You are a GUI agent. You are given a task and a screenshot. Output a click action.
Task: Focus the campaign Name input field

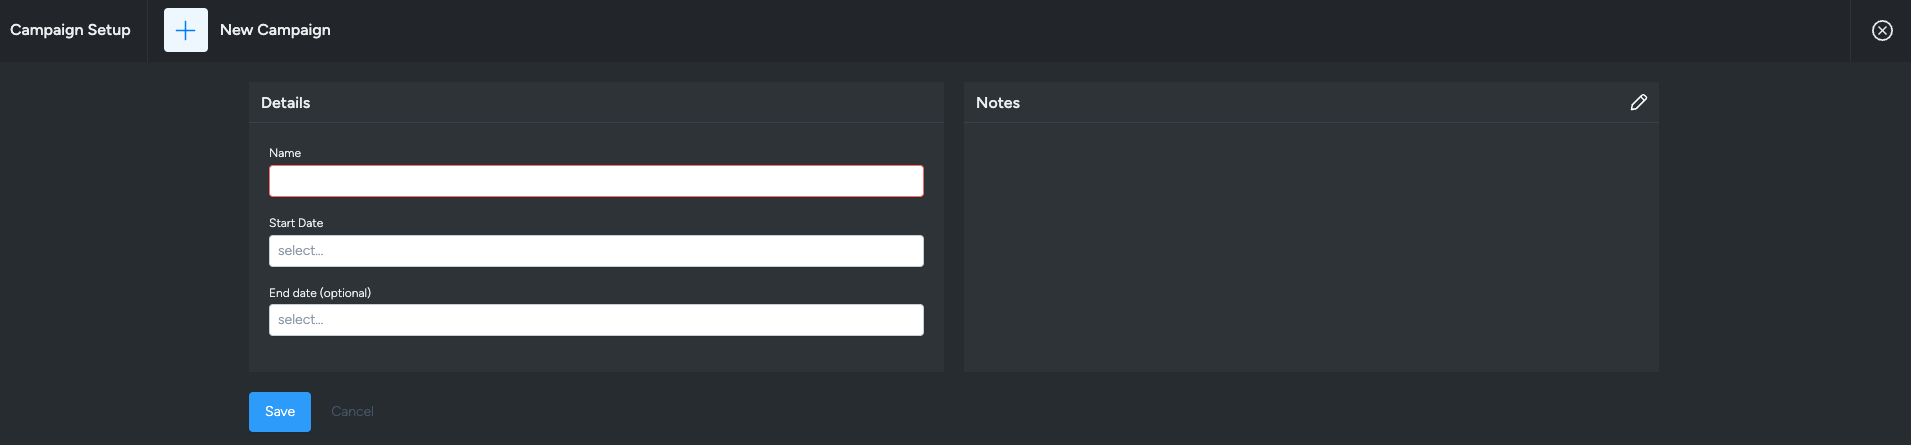coord(596,181)
